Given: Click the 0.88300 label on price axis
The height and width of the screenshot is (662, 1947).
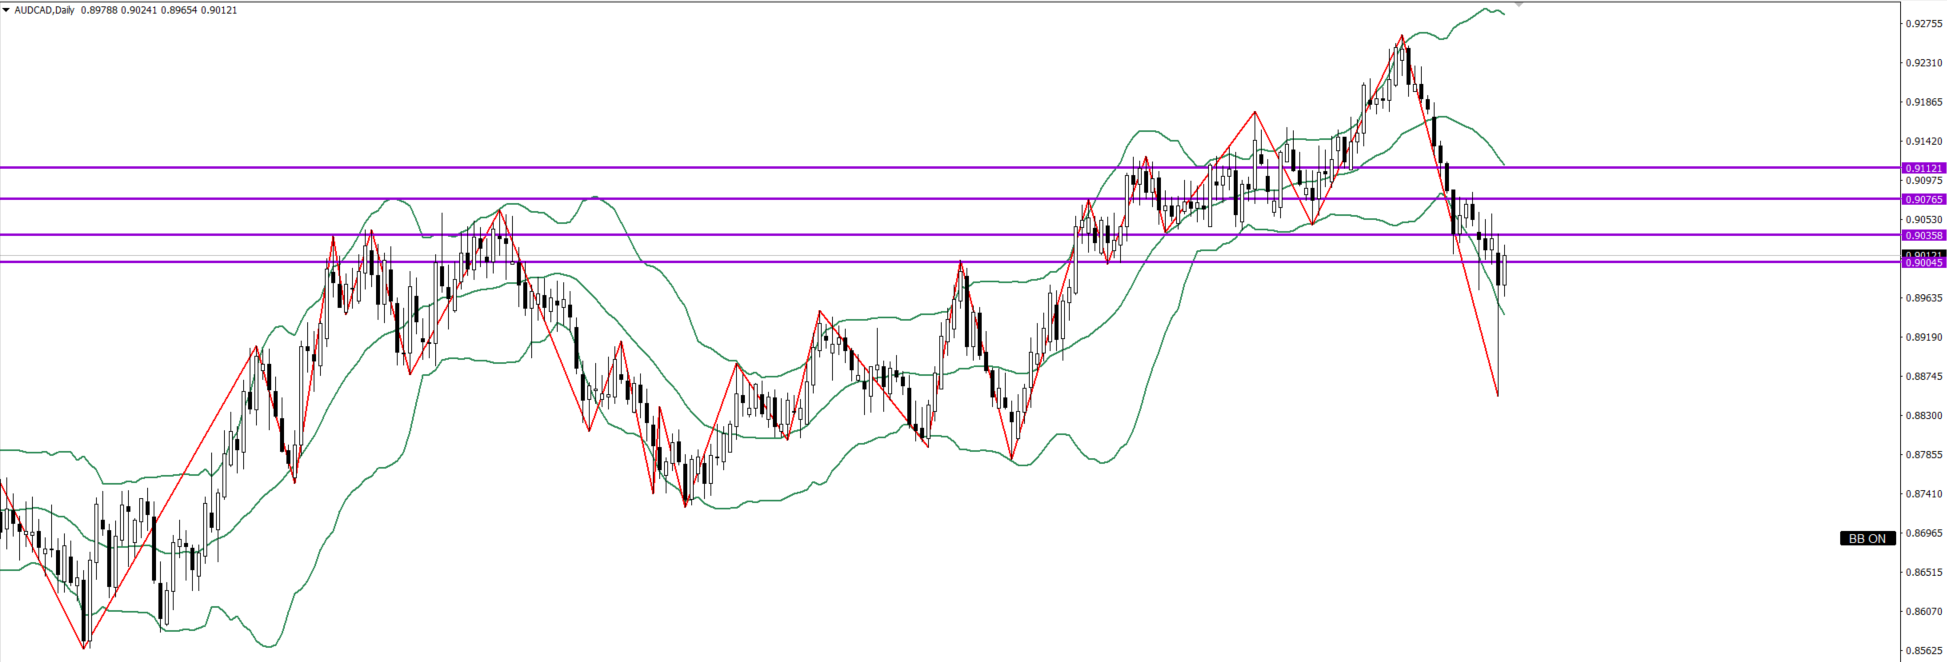Looking at the screenshot, I should (x=1923, y=415).
